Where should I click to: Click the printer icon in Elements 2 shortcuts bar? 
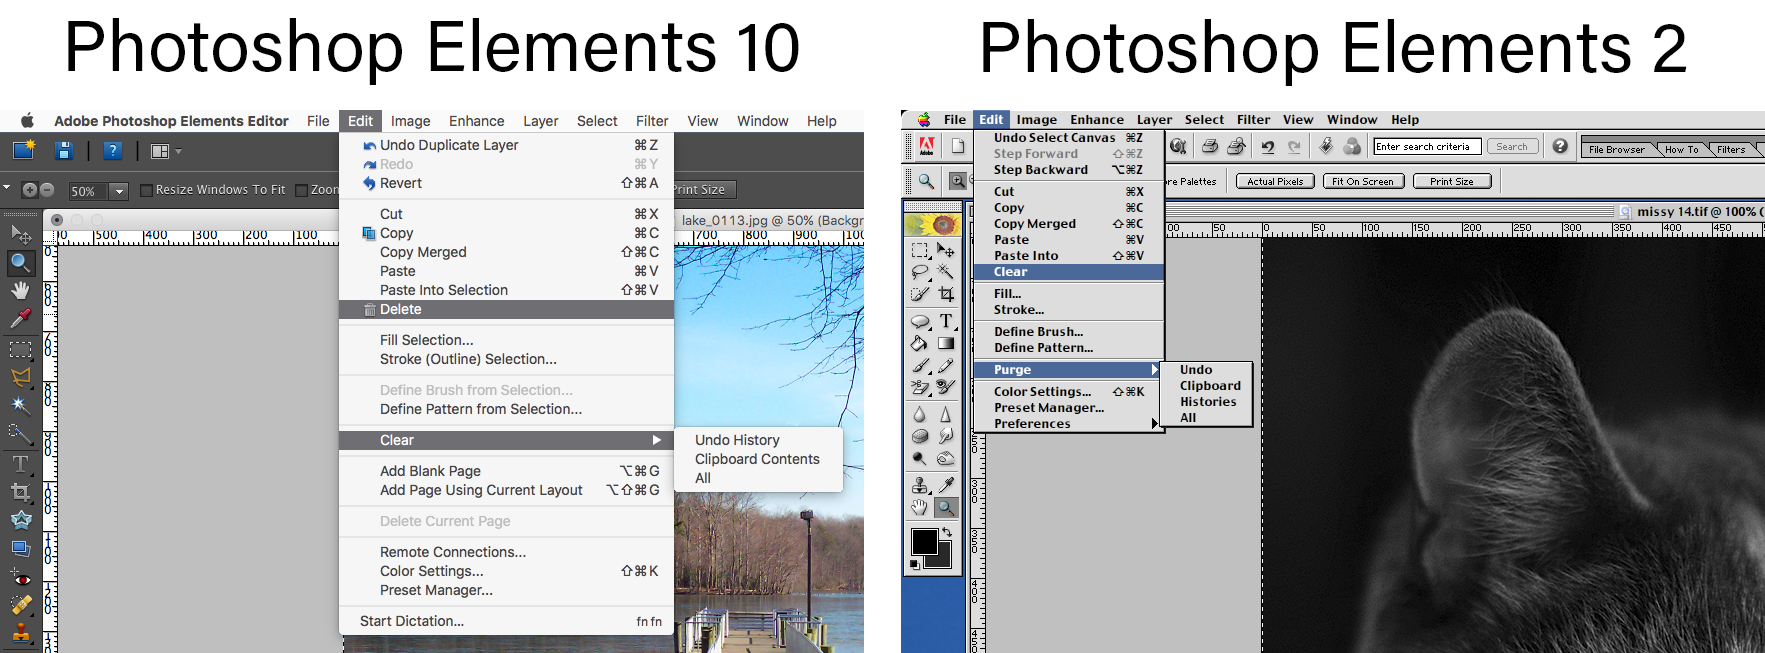click(x=1209, y=146)
